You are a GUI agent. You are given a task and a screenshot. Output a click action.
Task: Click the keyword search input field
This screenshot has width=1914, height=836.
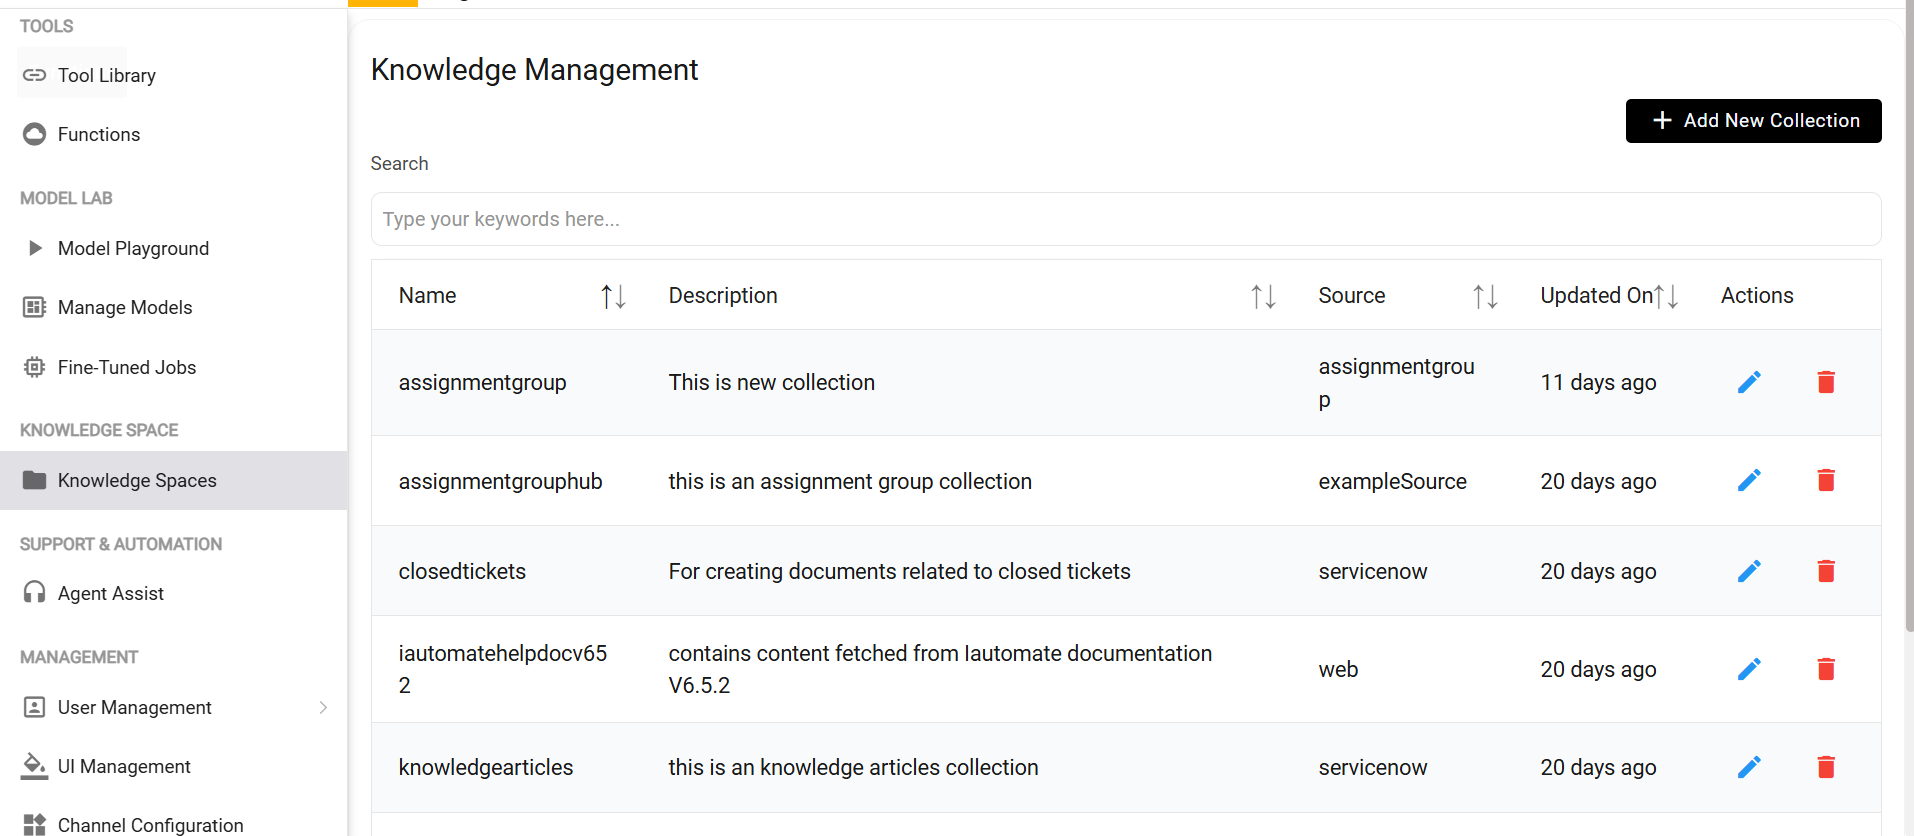click(1125, 219)
